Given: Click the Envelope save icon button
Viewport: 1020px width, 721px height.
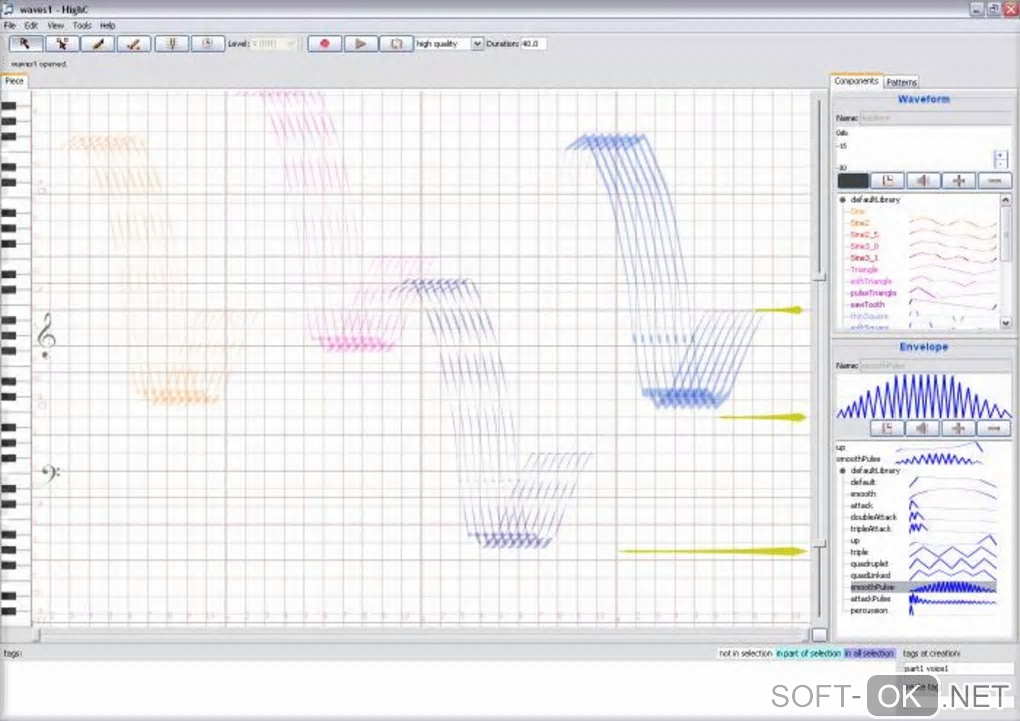Looking at the screenshot, I should point(887,428).
